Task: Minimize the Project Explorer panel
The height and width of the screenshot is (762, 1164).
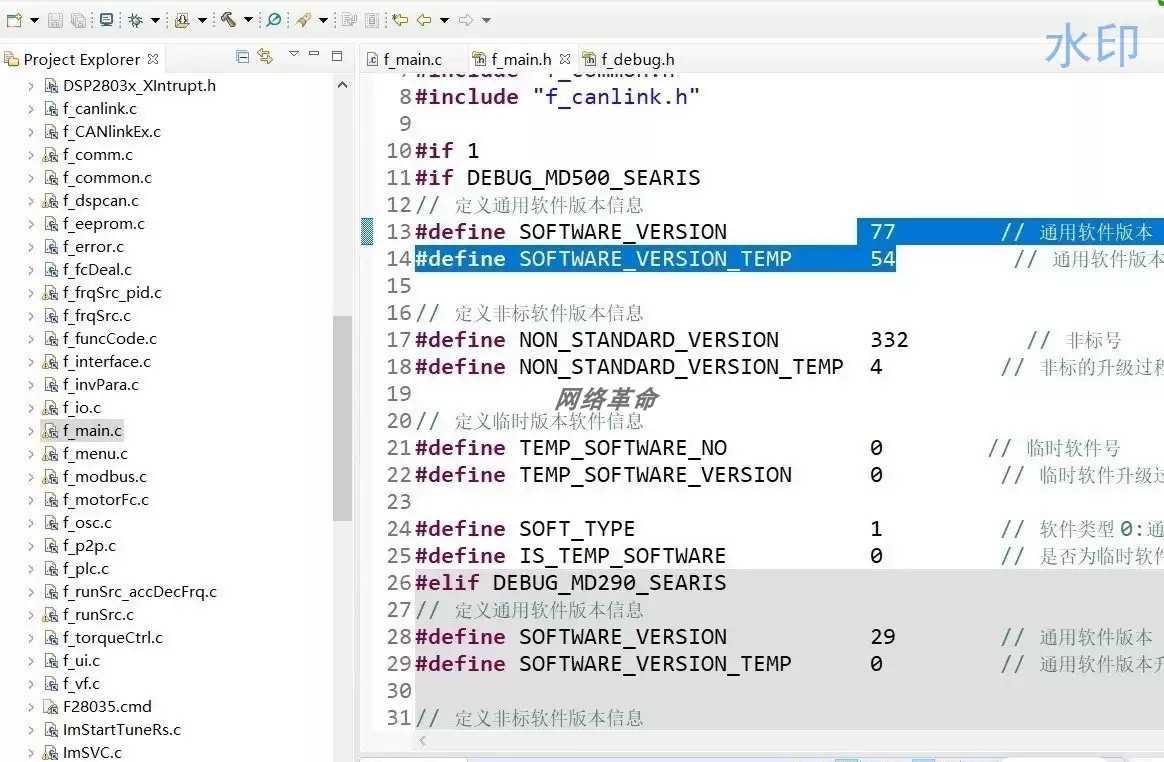Action: click(314, 53)
